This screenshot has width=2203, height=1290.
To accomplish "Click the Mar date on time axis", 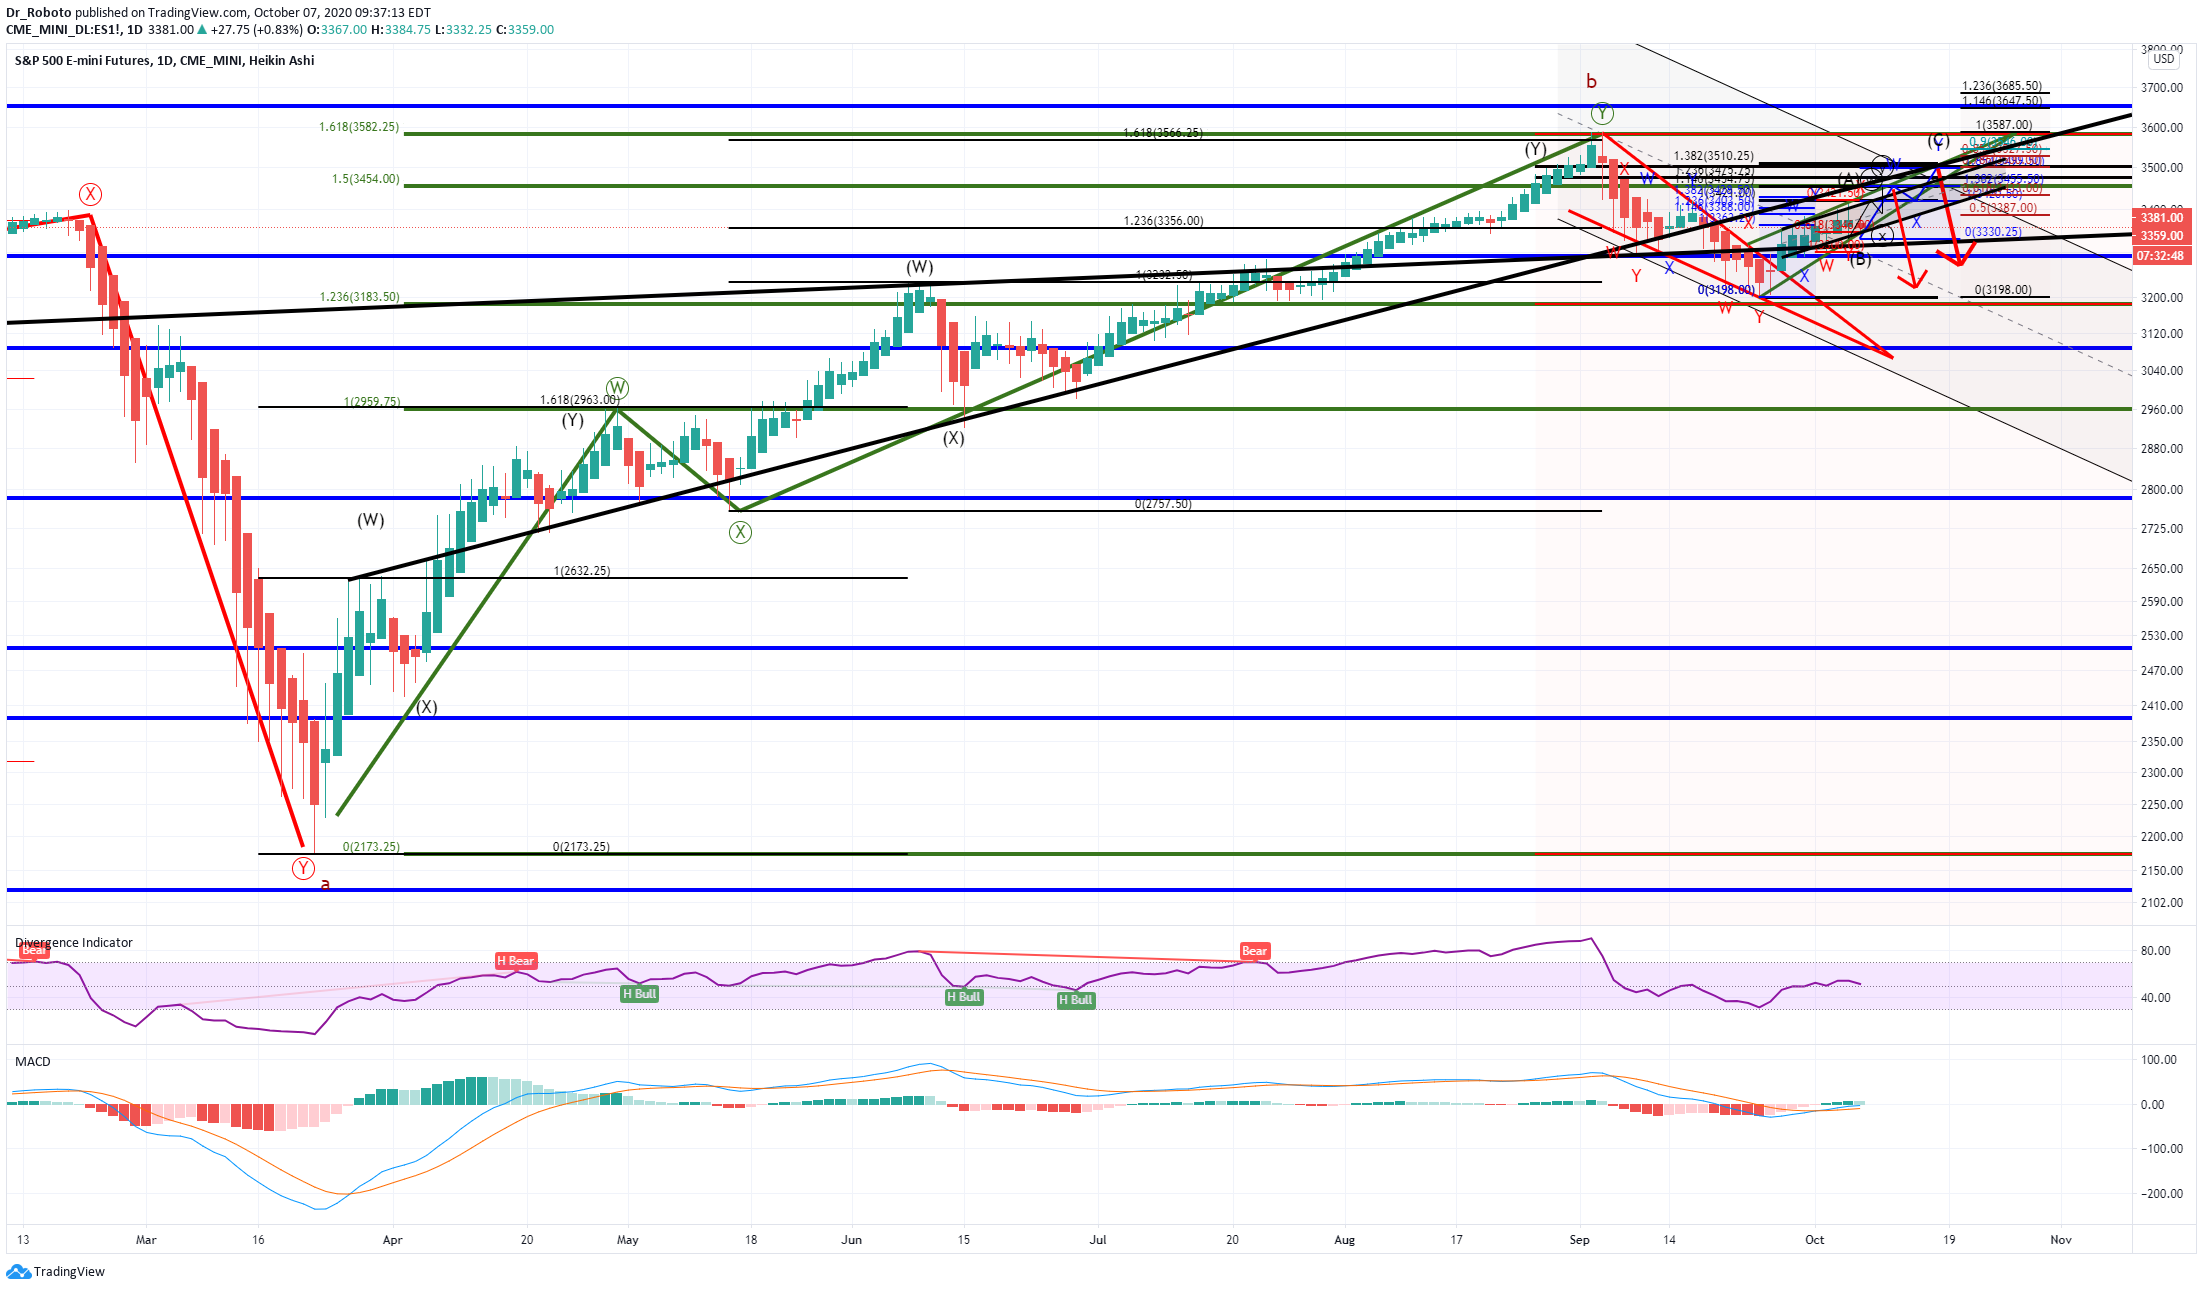I will pos(146,1240).
